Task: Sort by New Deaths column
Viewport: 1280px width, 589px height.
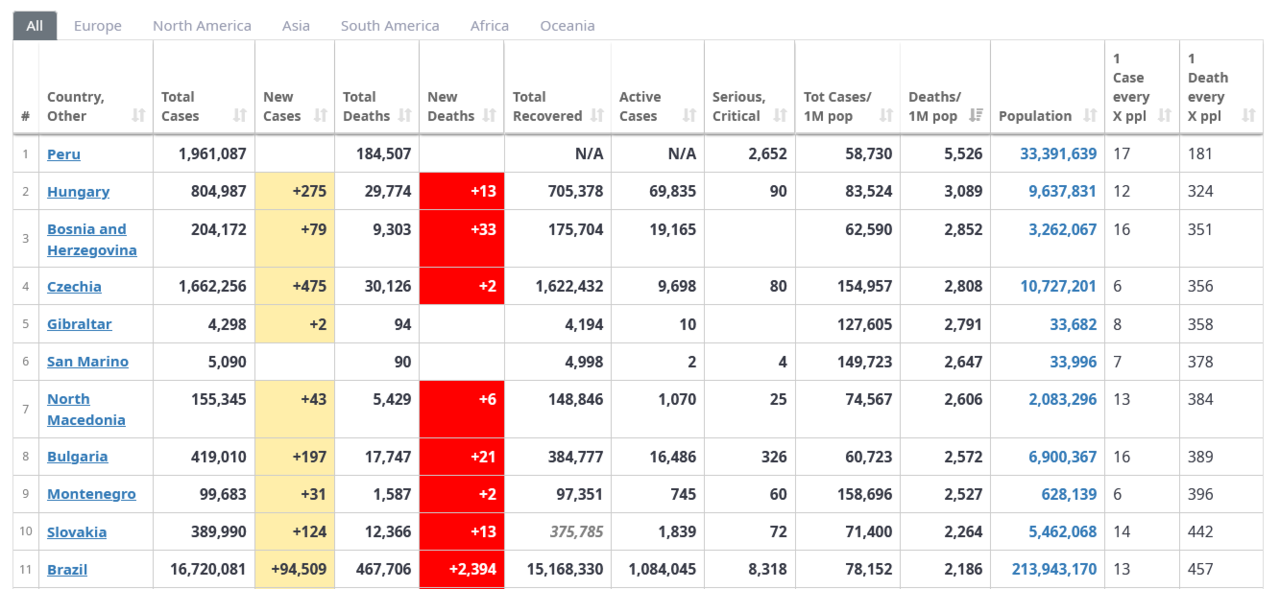Action: click(487, 115)
